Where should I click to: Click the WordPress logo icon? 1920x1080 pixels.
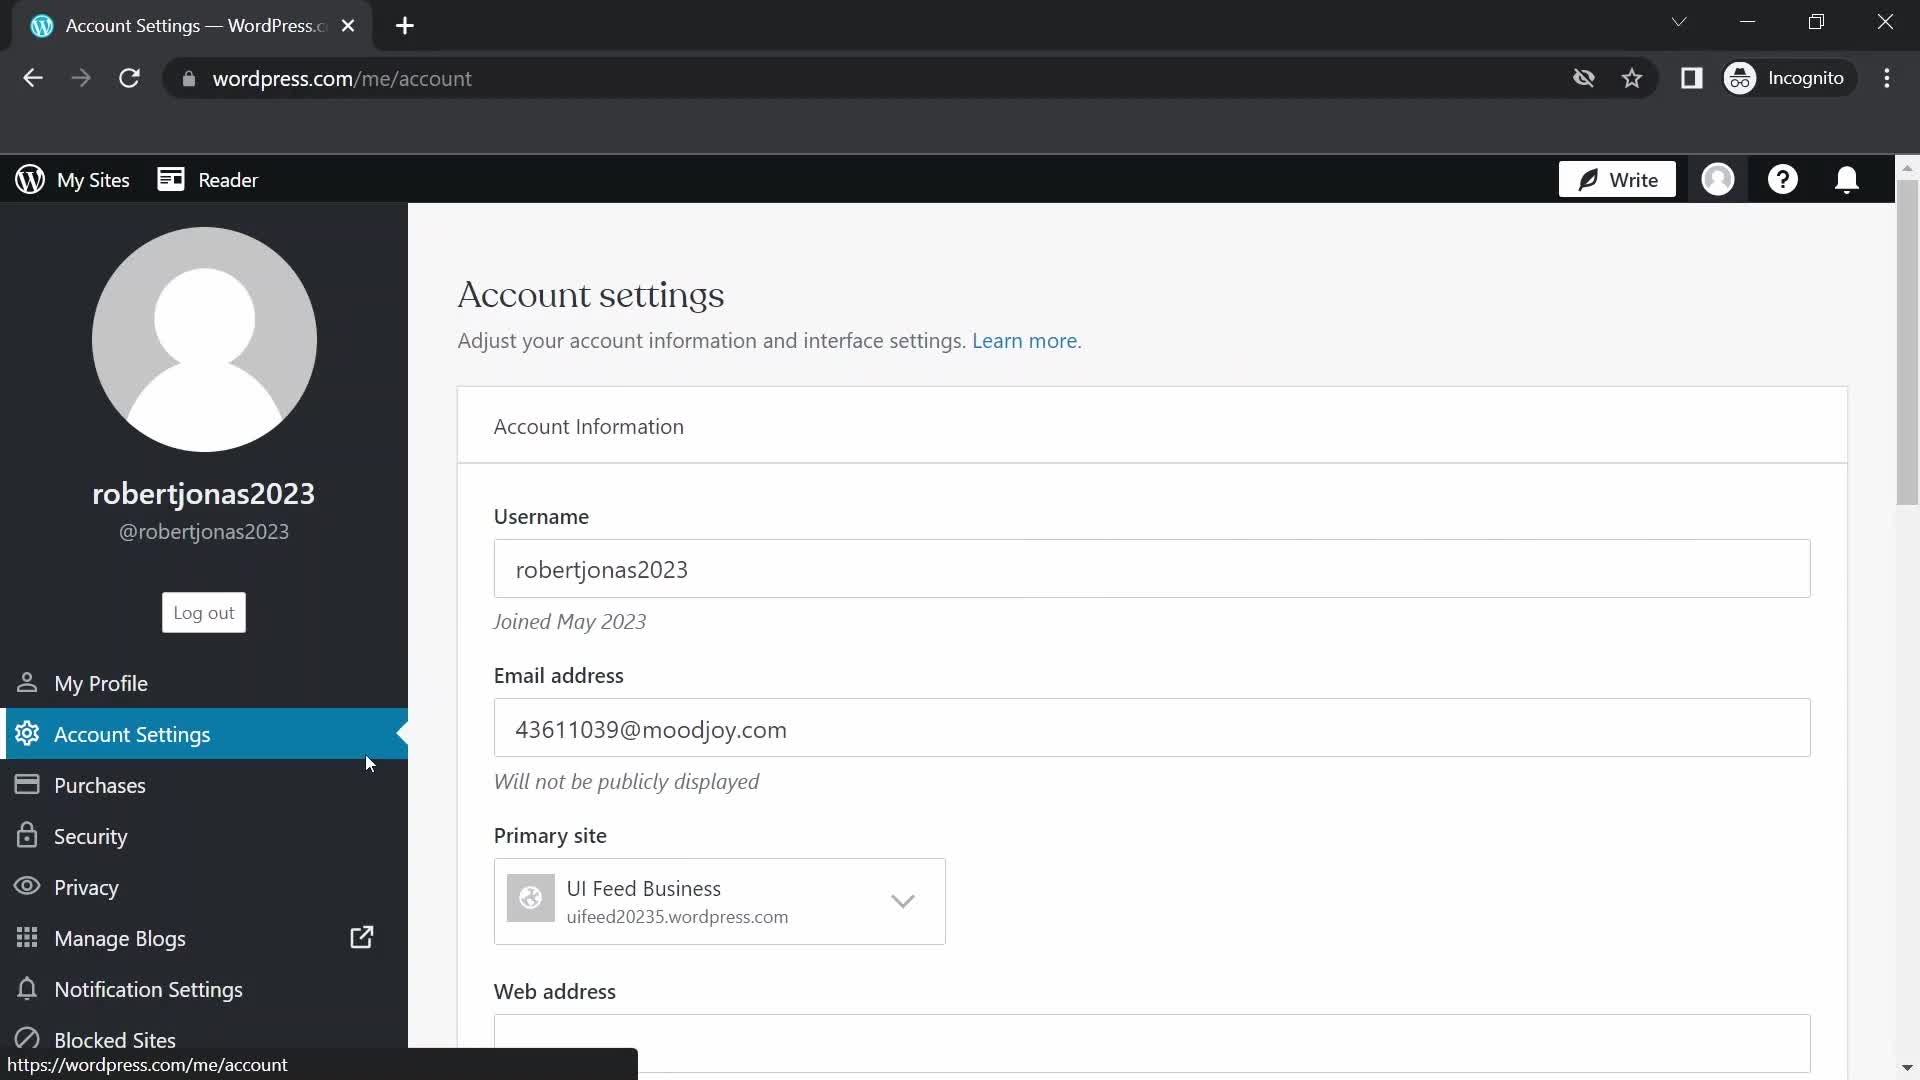29,180
